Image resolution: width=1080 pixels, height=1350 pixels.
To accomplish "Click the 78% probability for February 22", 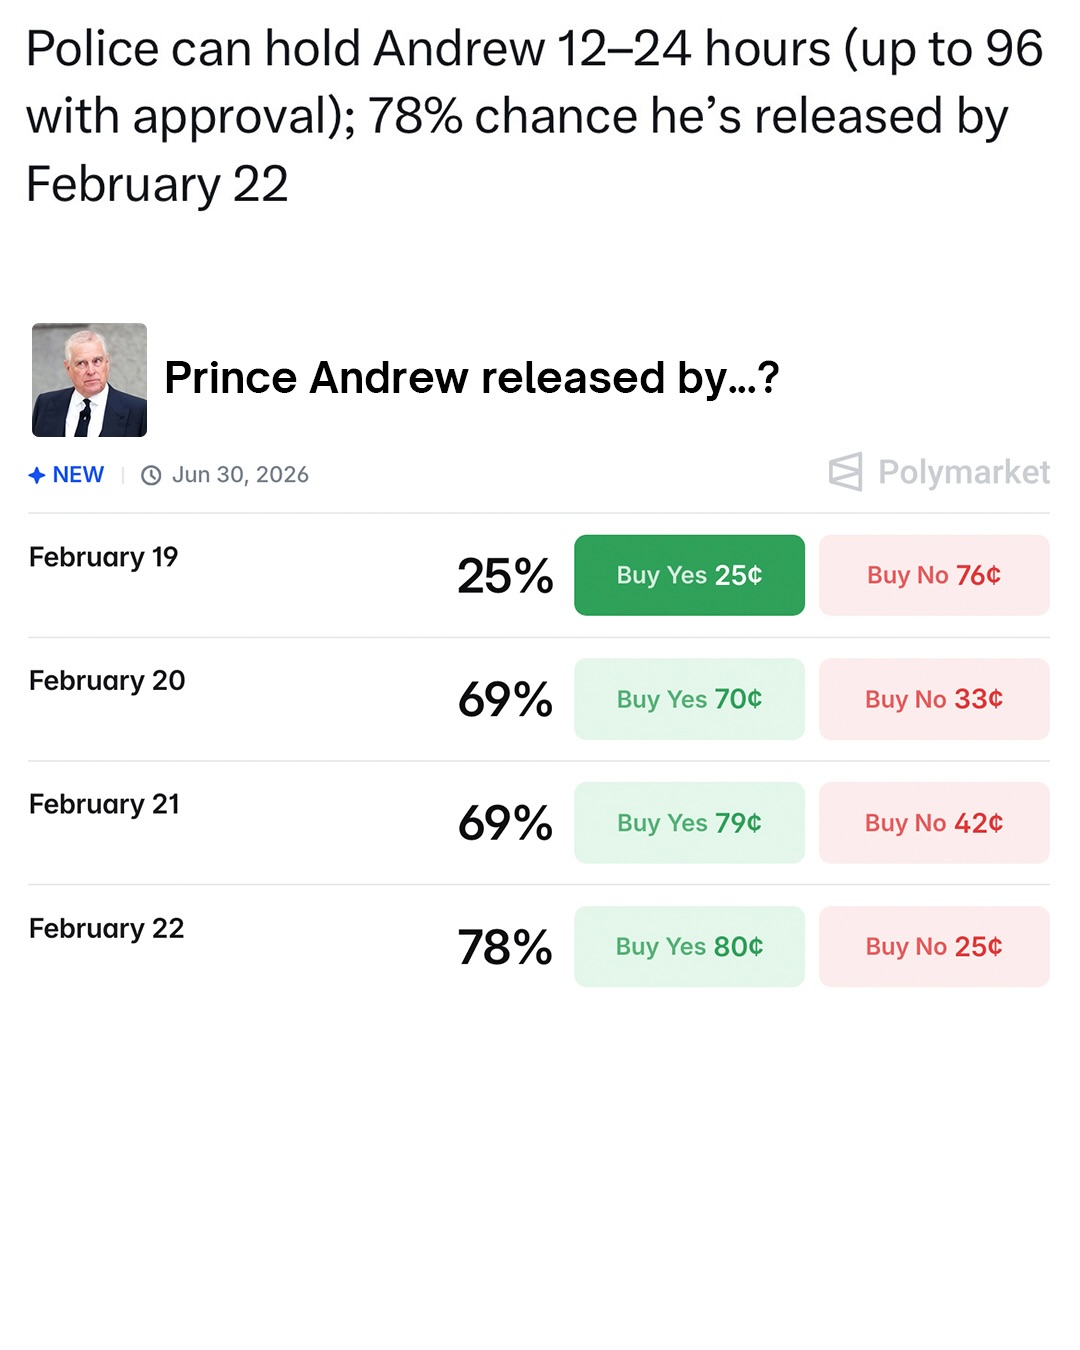I will click(x=505, y=947).
